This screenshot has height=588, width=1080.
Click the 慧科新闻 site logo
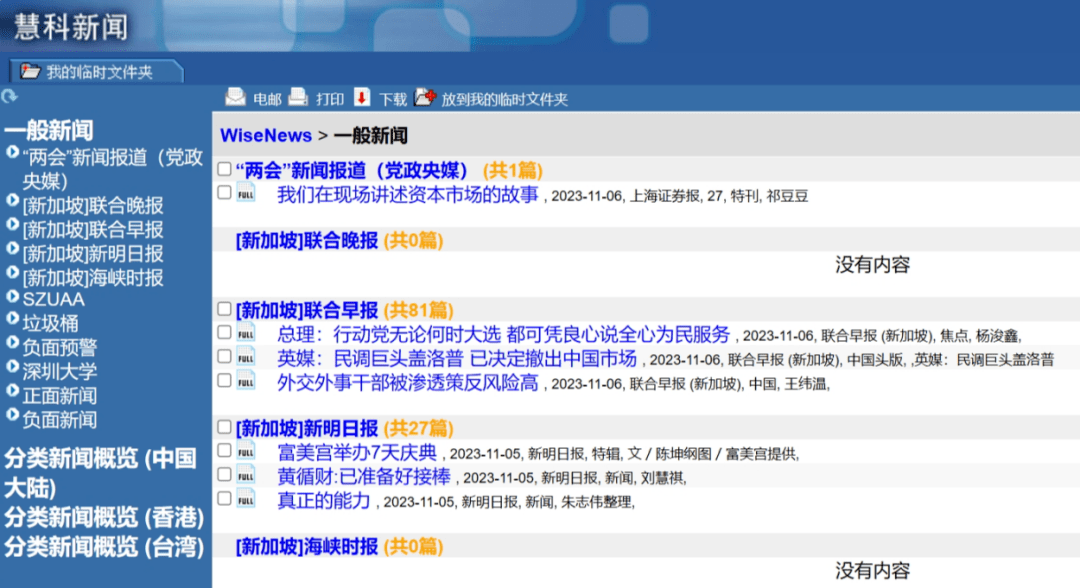71,27
